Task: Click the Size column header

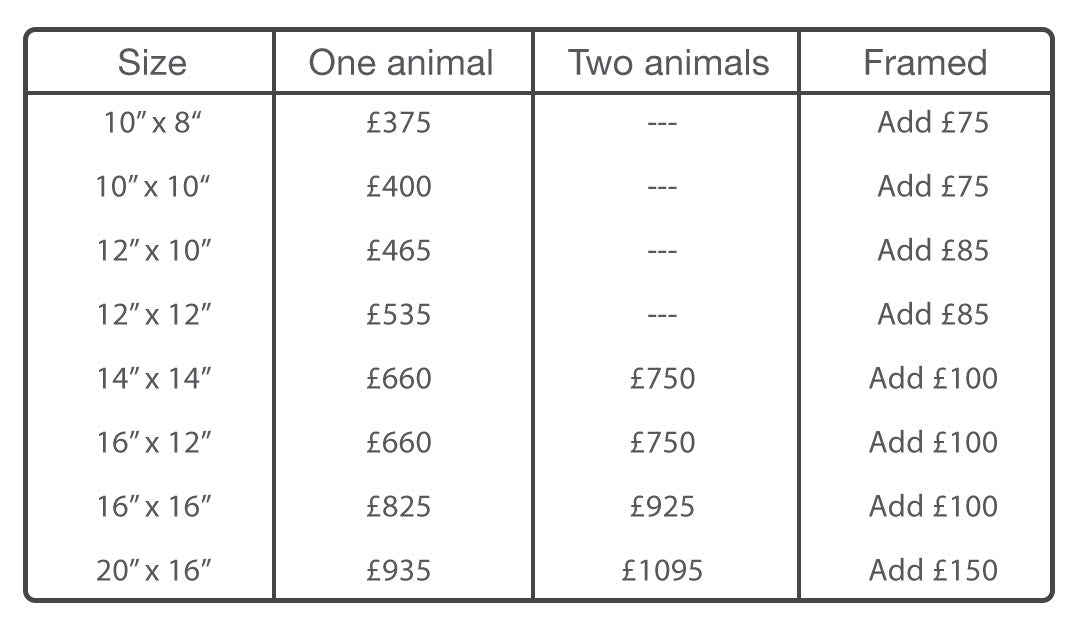Action: pos(152,63)
